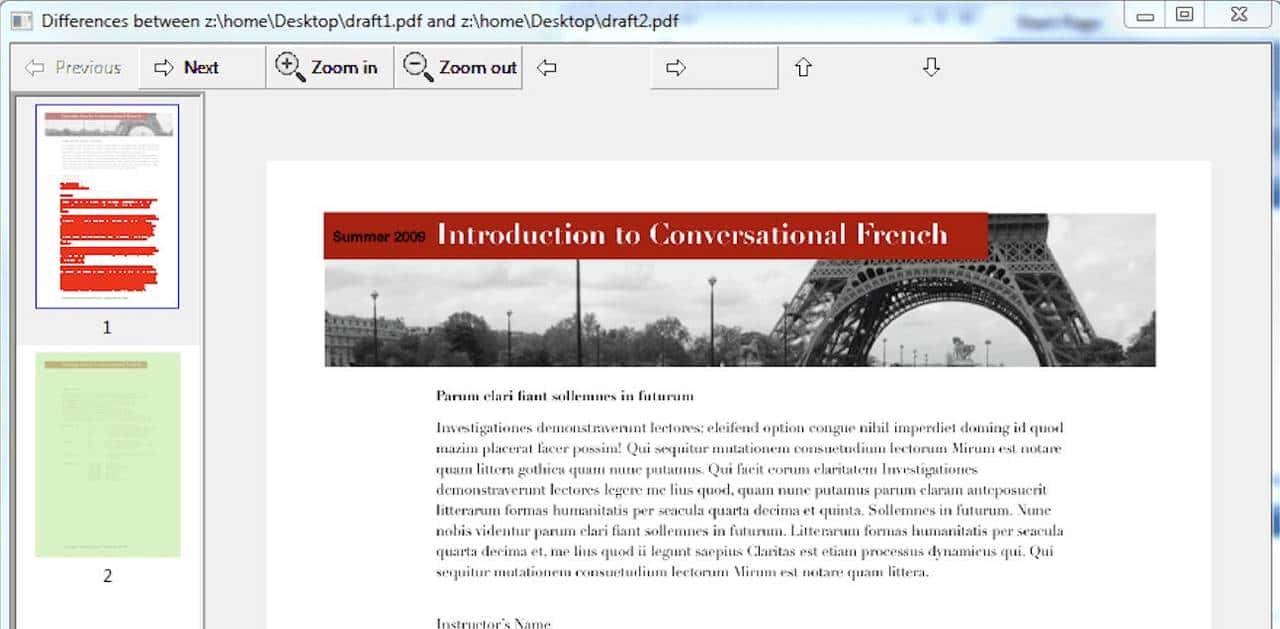Viewport: 1280px width, 629px height.
Task: Minimize the Differences window
Action: 1145,15
